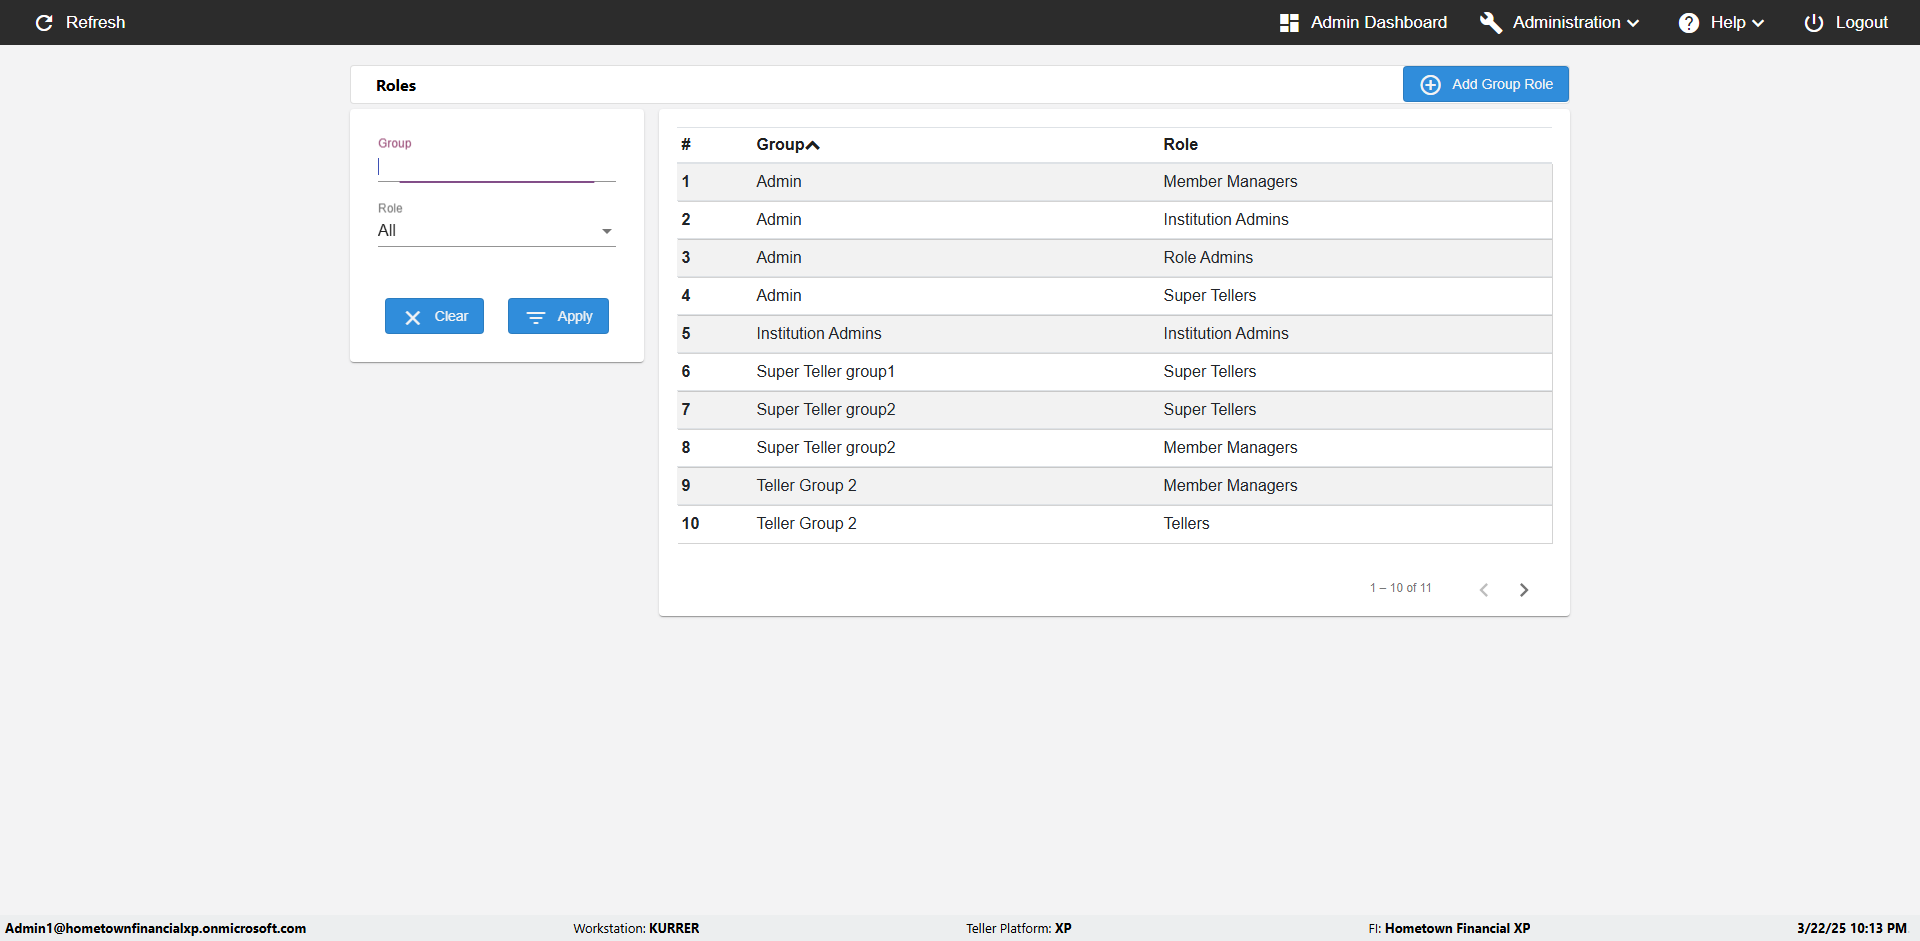The width and height of the screenshot is (1920, 941).
Task: Apply the role filters
Action: coord(558,316)
